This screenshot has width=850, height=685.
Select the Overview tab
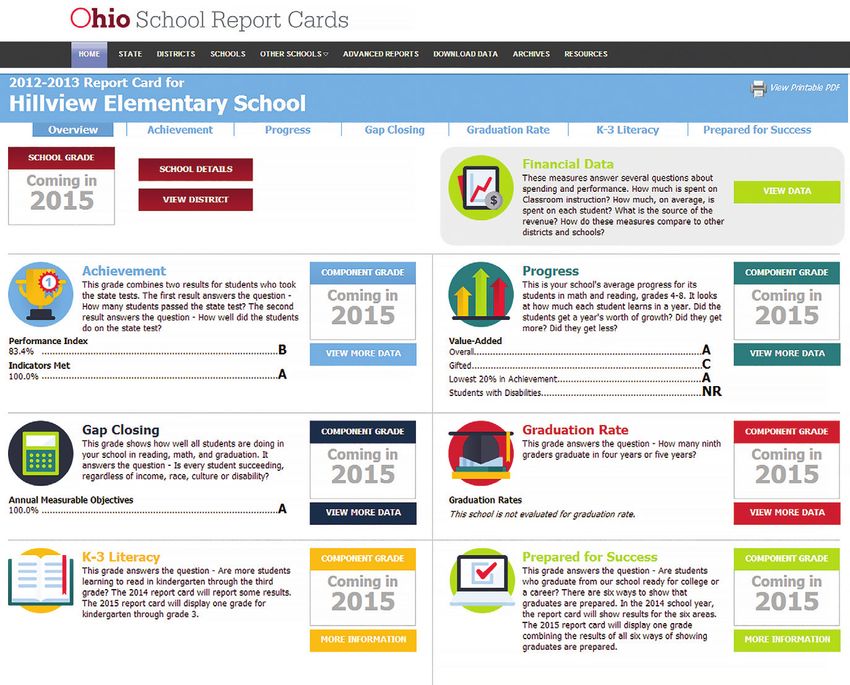(x=73, y=130)
